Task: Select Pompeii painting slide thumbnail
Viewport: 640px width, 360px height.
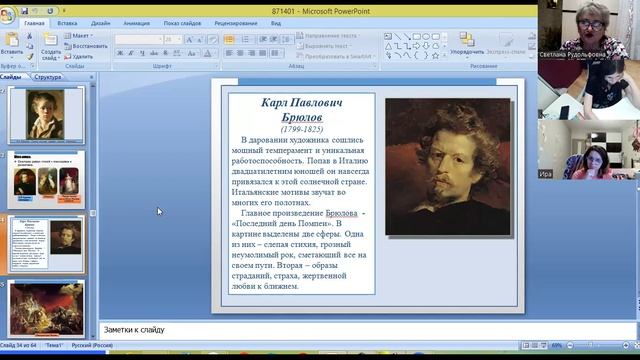Action: click(x=47, y=309)
